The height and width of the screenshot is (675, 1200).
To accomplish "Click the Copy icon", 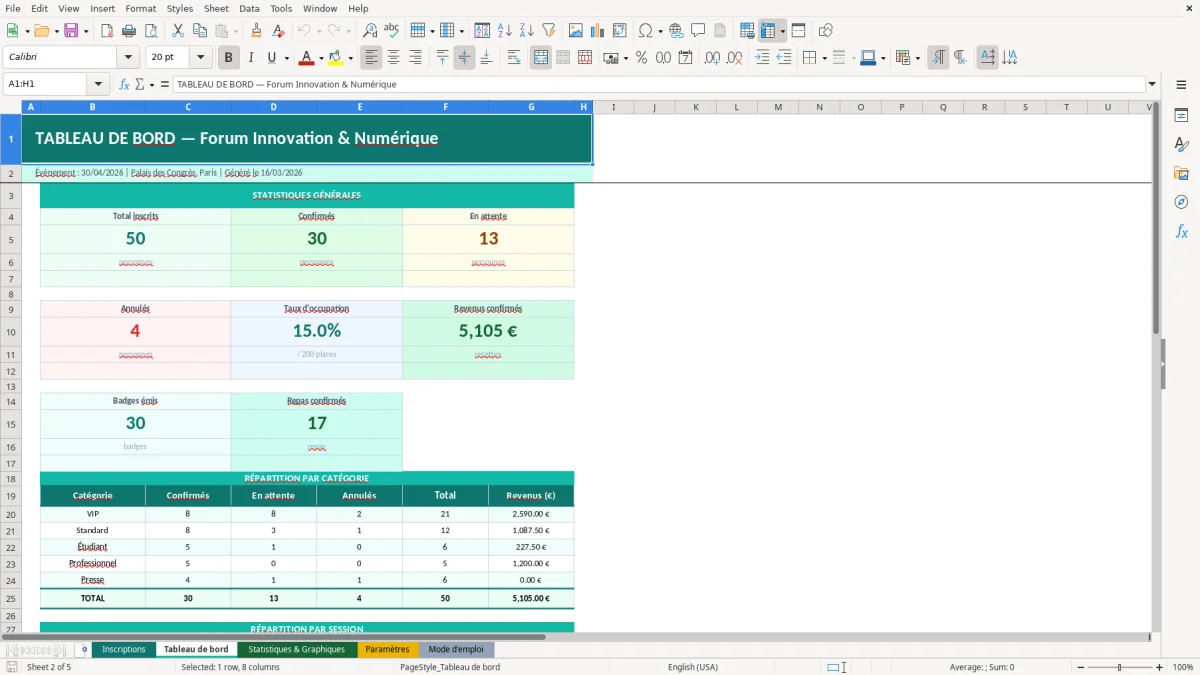I will (199, 31).
